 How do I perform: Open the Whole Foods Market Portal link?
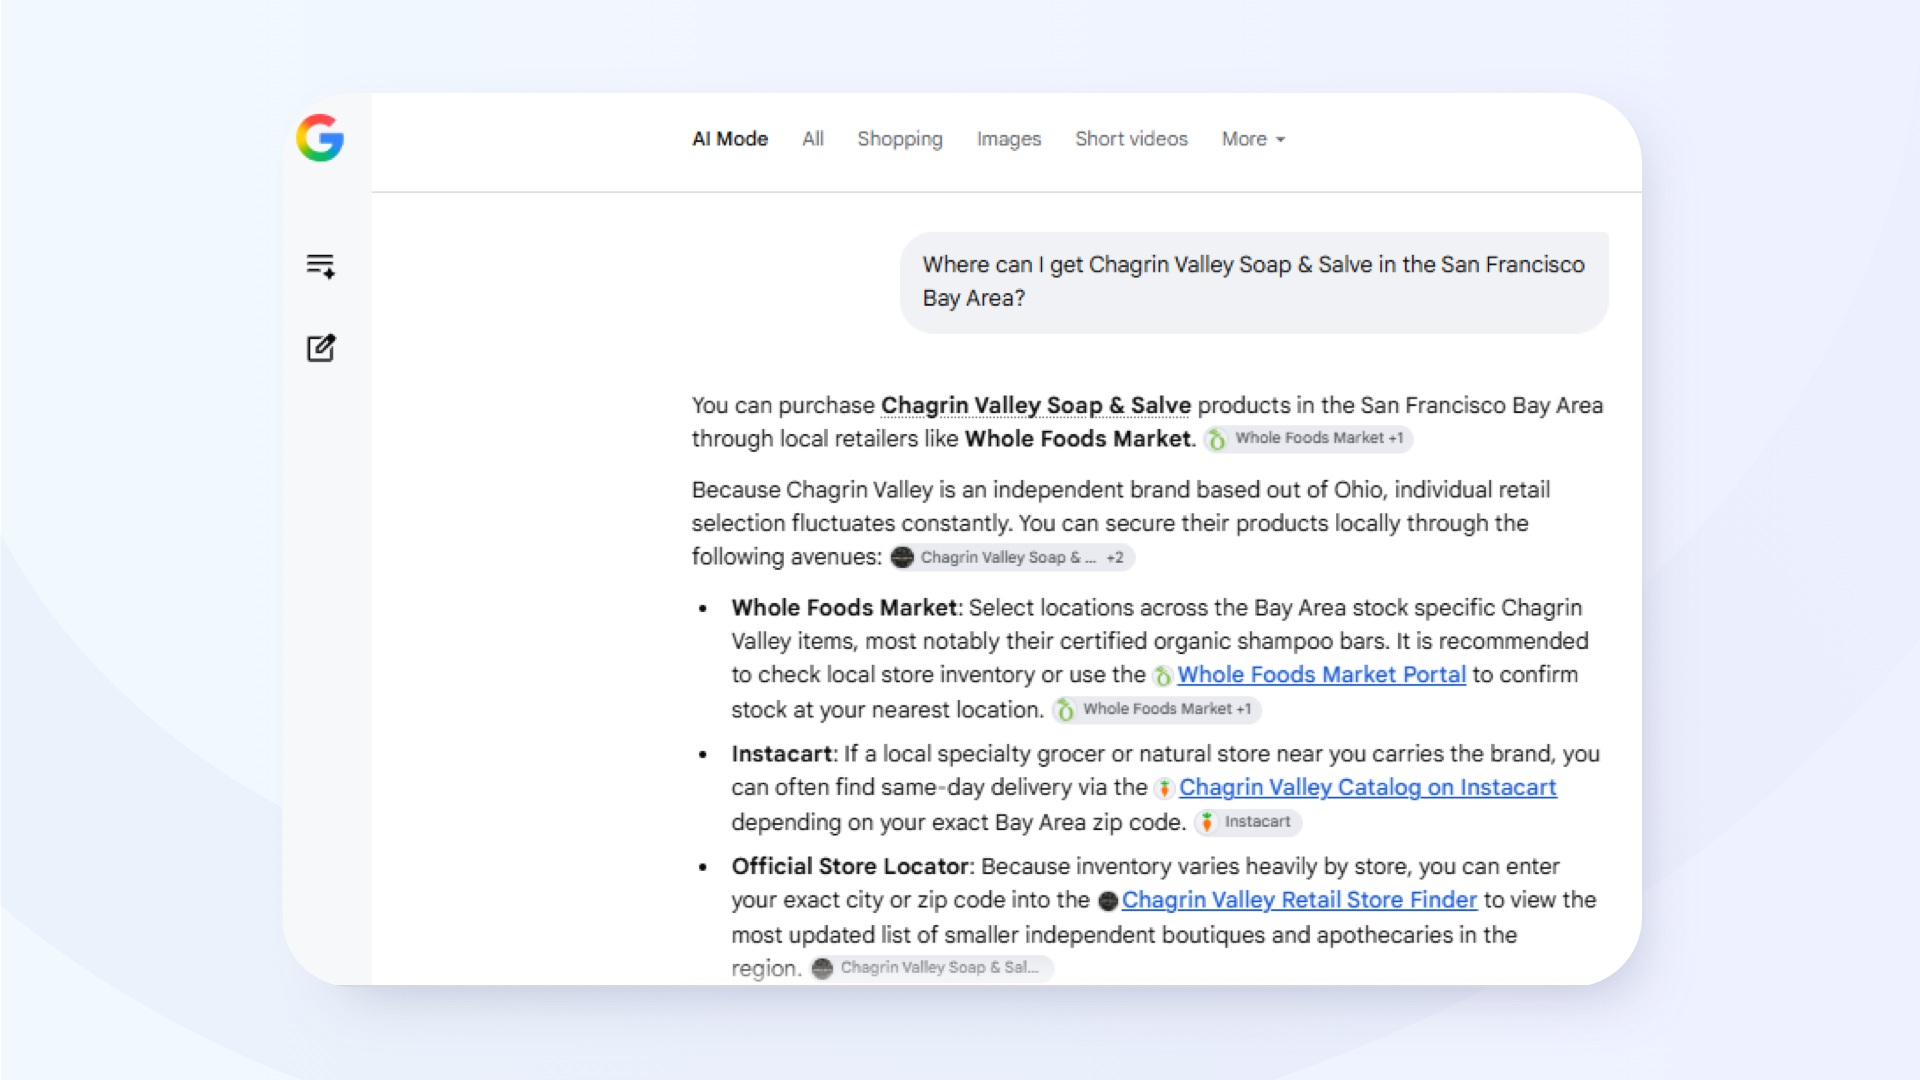tap(1321, 675)
